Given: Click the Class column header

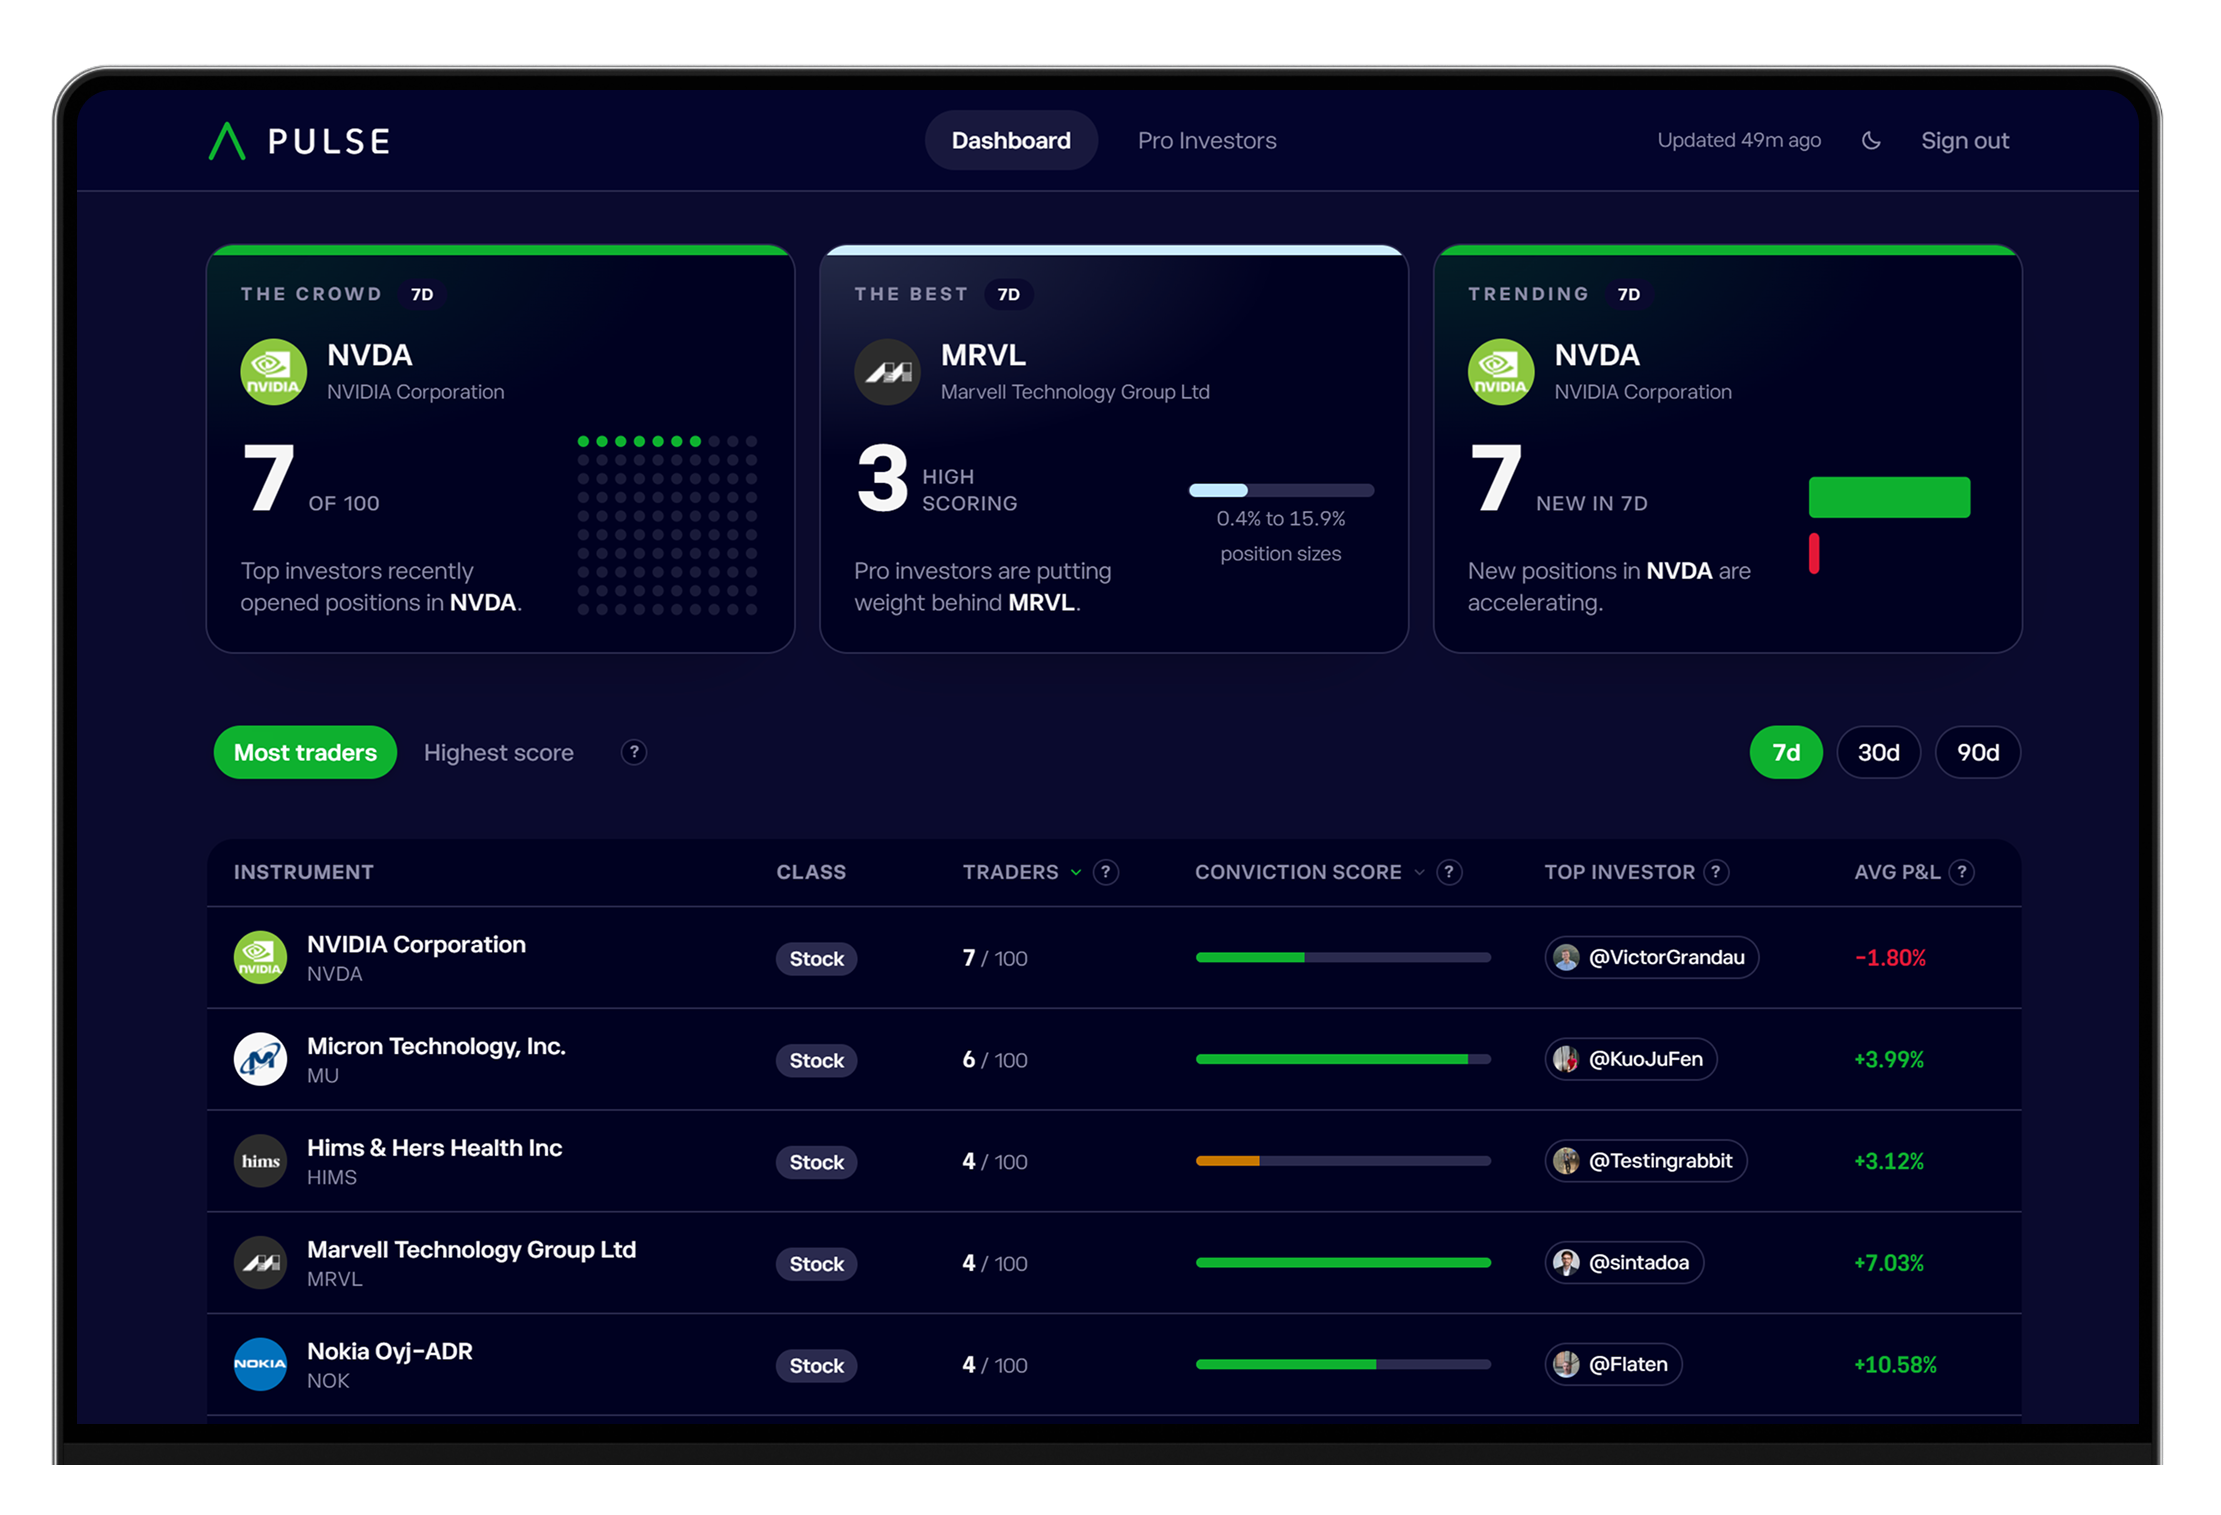Looking at the screenshot, I should (x=811, y=872).
